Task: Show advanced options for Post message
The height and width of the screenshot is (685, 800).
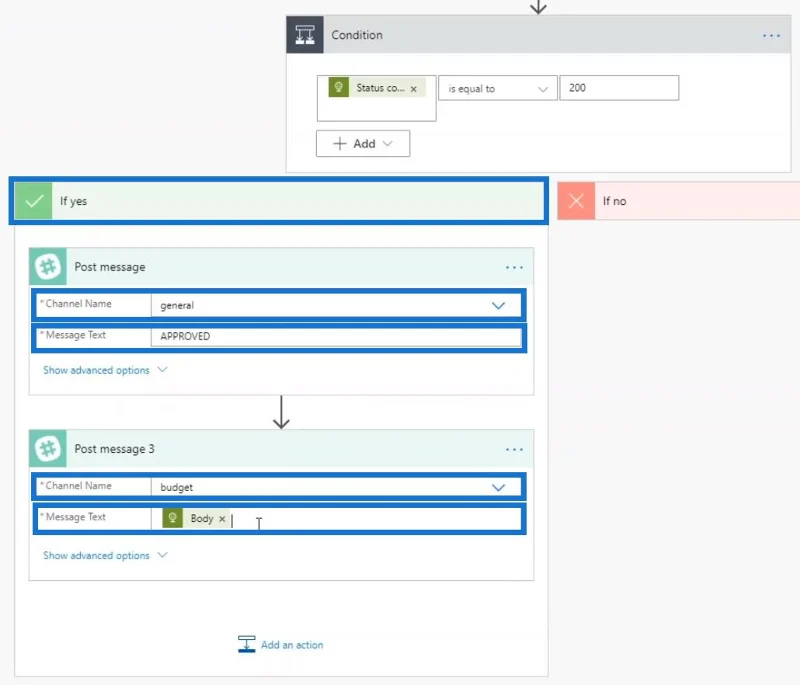Action: (x=105, y=370)
